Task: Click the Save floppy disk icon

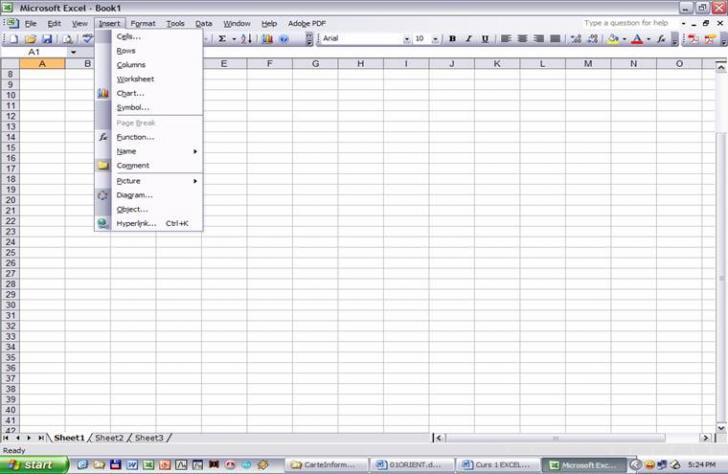Action: tap(47, 39)
